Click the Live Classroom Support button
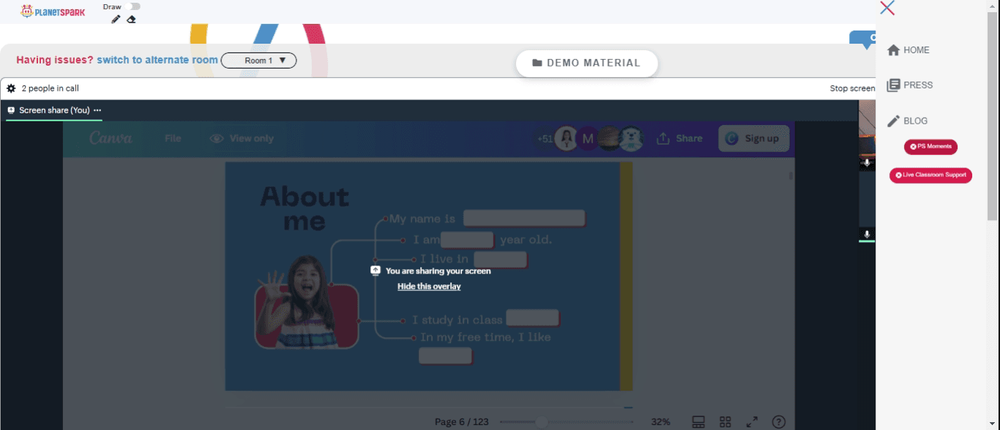1000x430 pixels. click(930, 175)
